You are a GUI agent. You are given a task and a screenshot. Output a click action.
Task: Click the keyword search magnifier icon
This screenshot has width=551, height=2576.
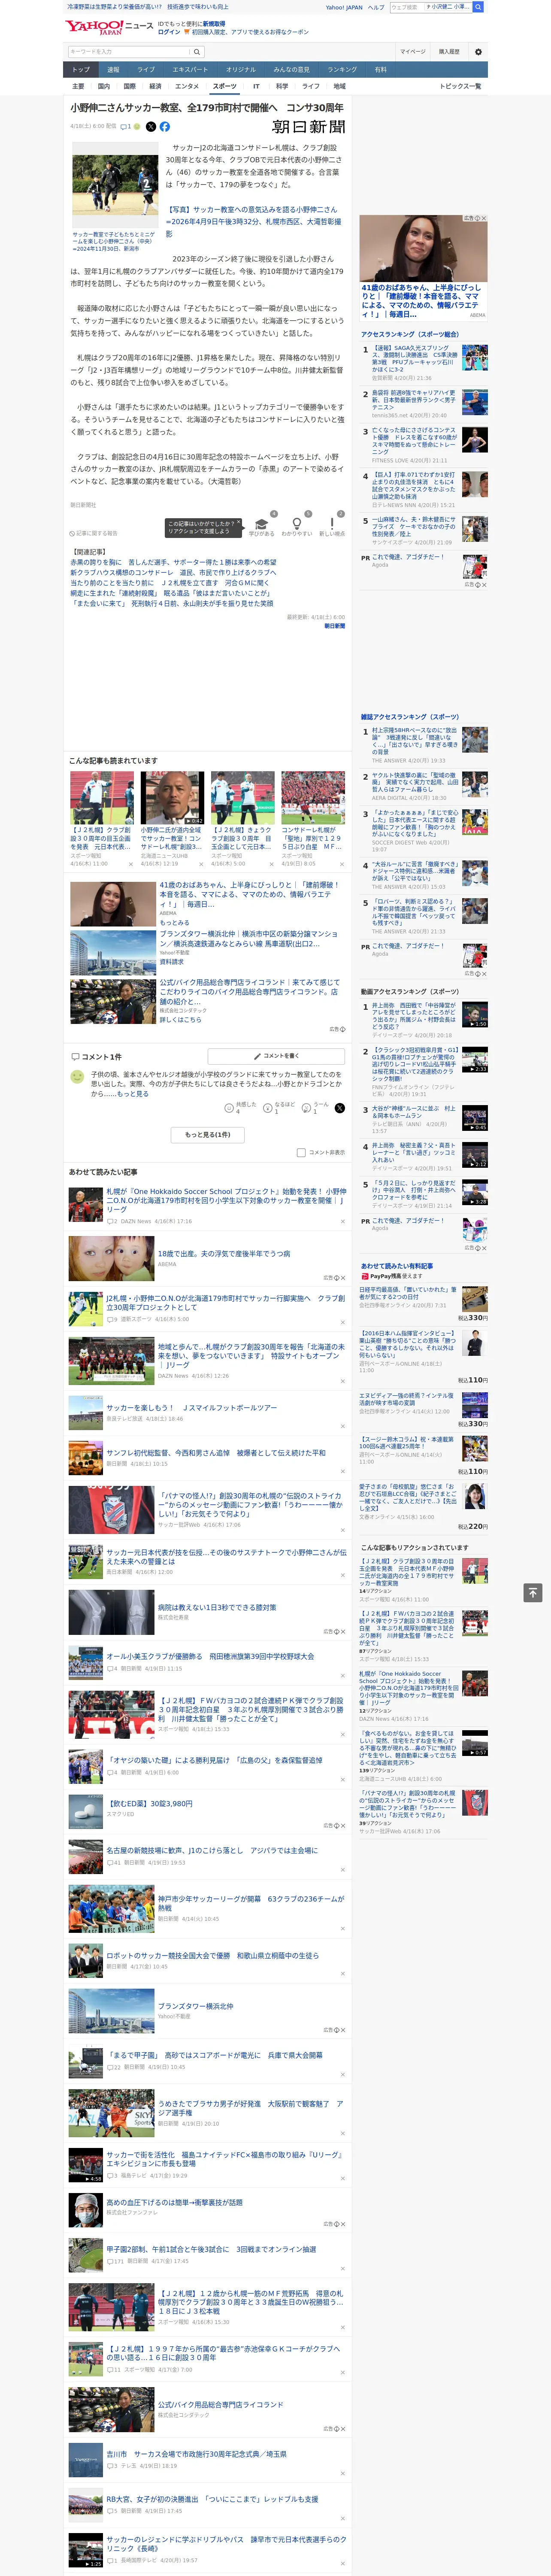coord(197,52)
